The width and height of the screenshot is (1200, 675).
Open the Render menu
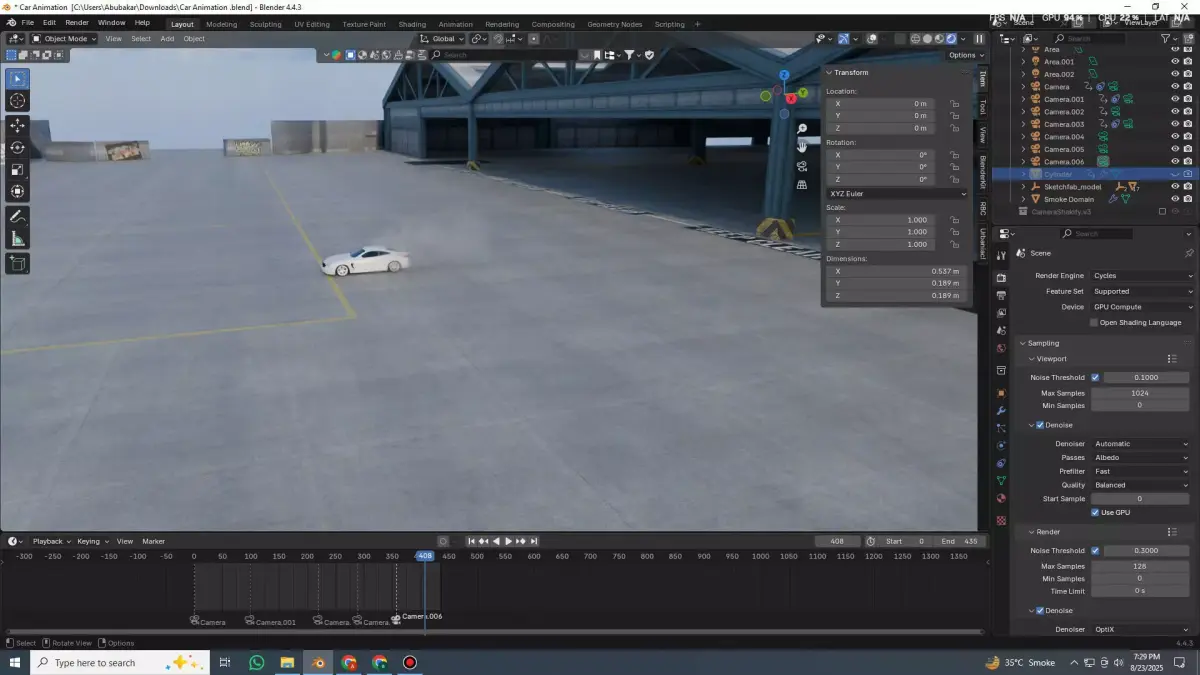coord(77,23)
